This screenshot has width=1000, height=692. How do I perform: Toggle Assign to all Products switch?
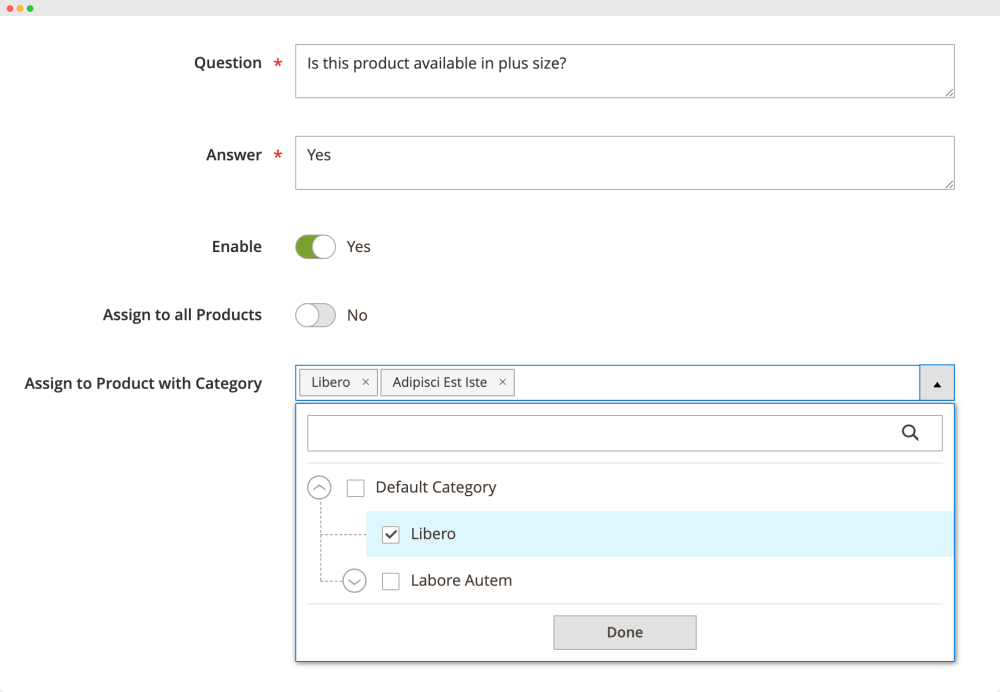[315, 315]
